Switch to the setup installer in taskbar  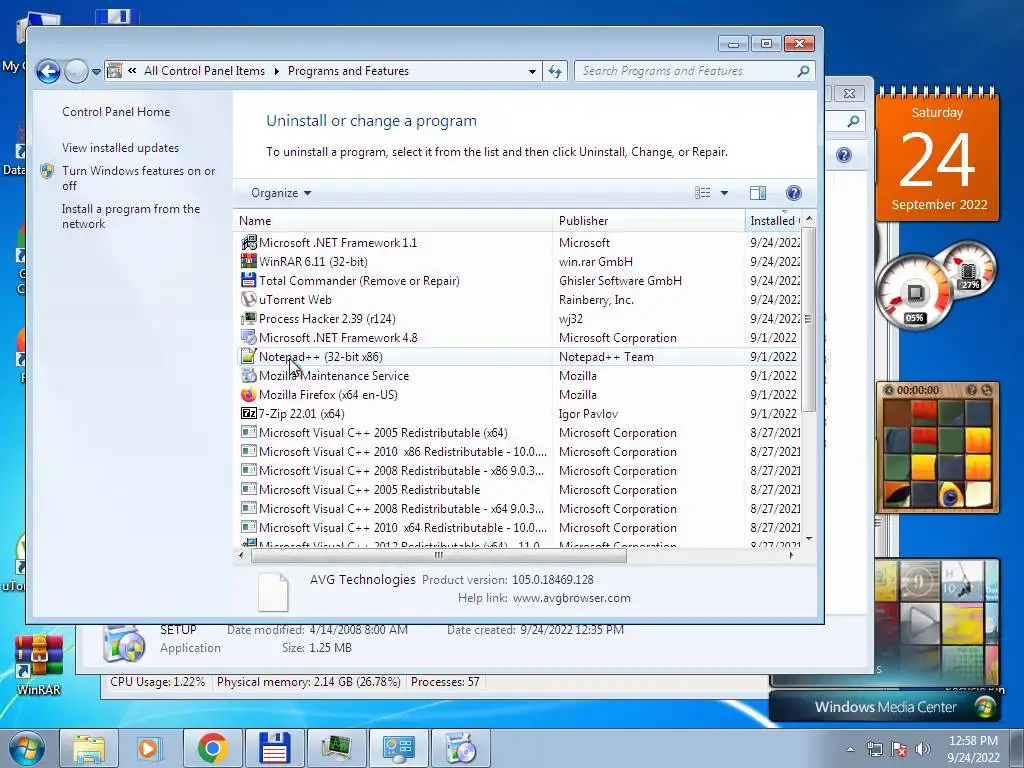(x=460, y=748)
